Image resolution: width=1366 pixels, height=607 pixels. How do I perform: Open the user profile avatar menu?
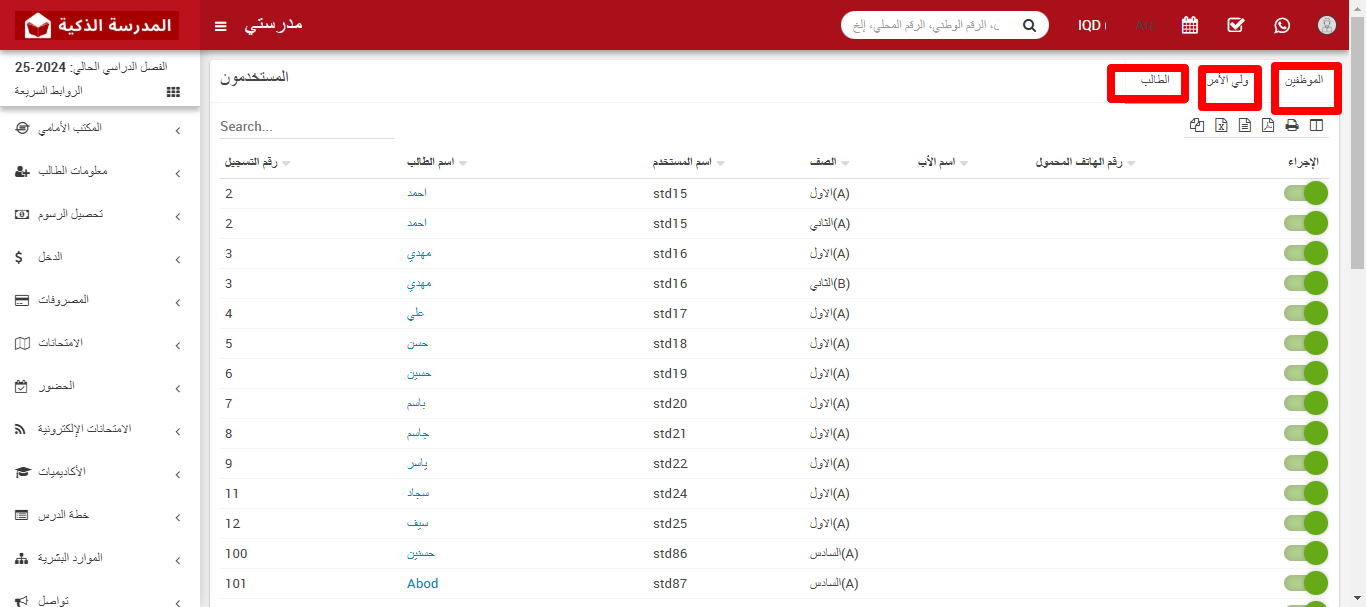click(x=1327, y=25)
